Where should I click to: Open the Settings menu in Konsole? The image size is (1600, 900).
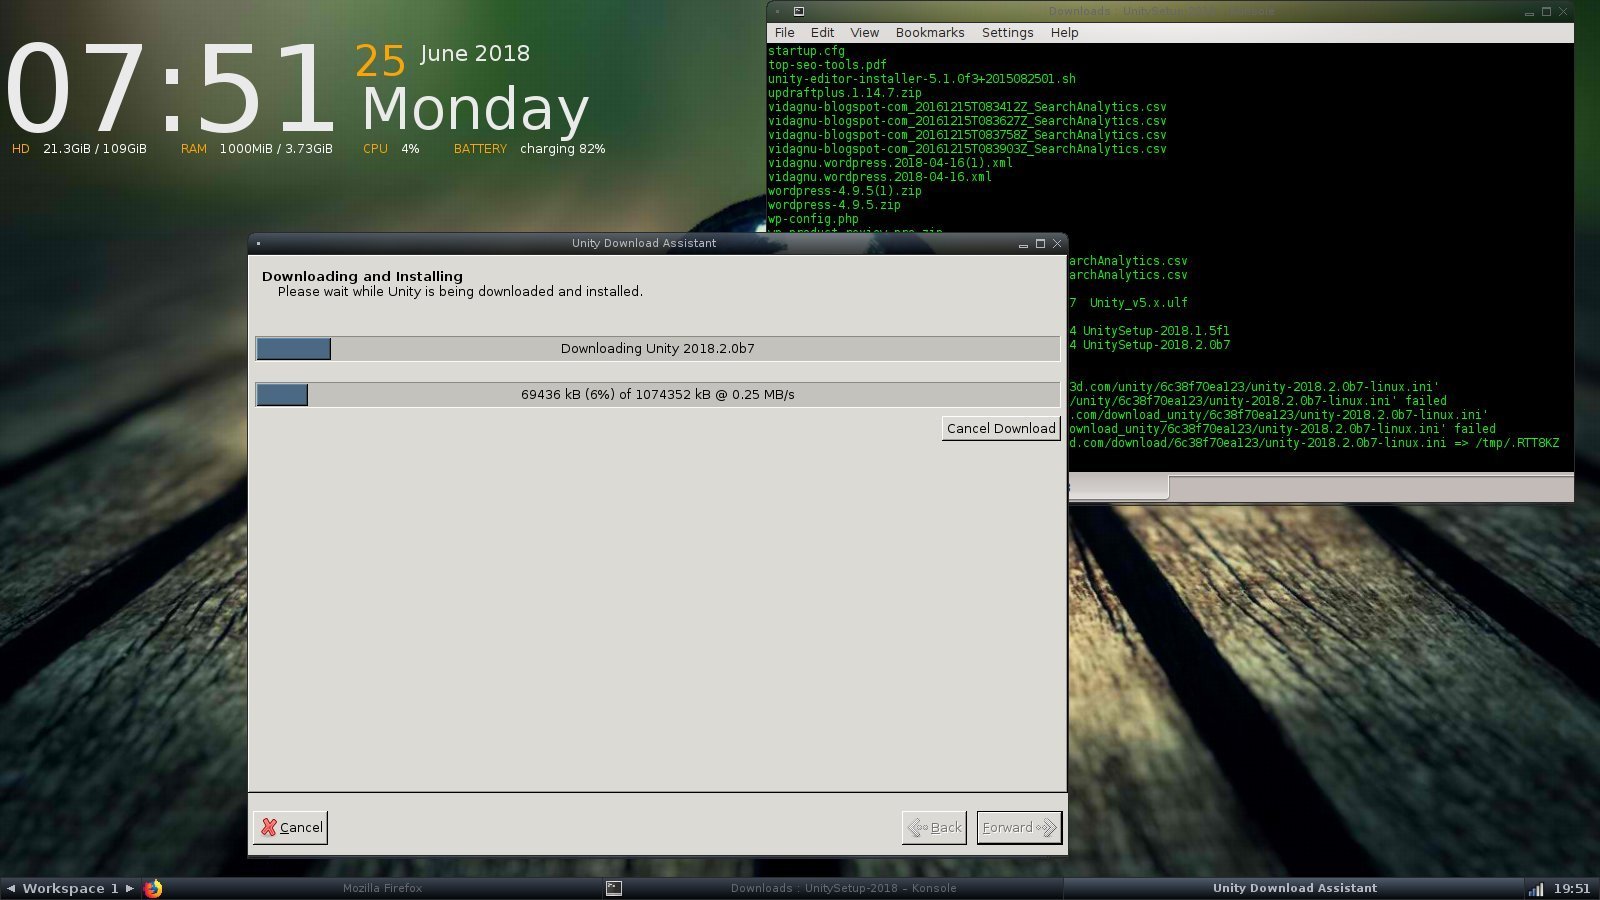1007,33
